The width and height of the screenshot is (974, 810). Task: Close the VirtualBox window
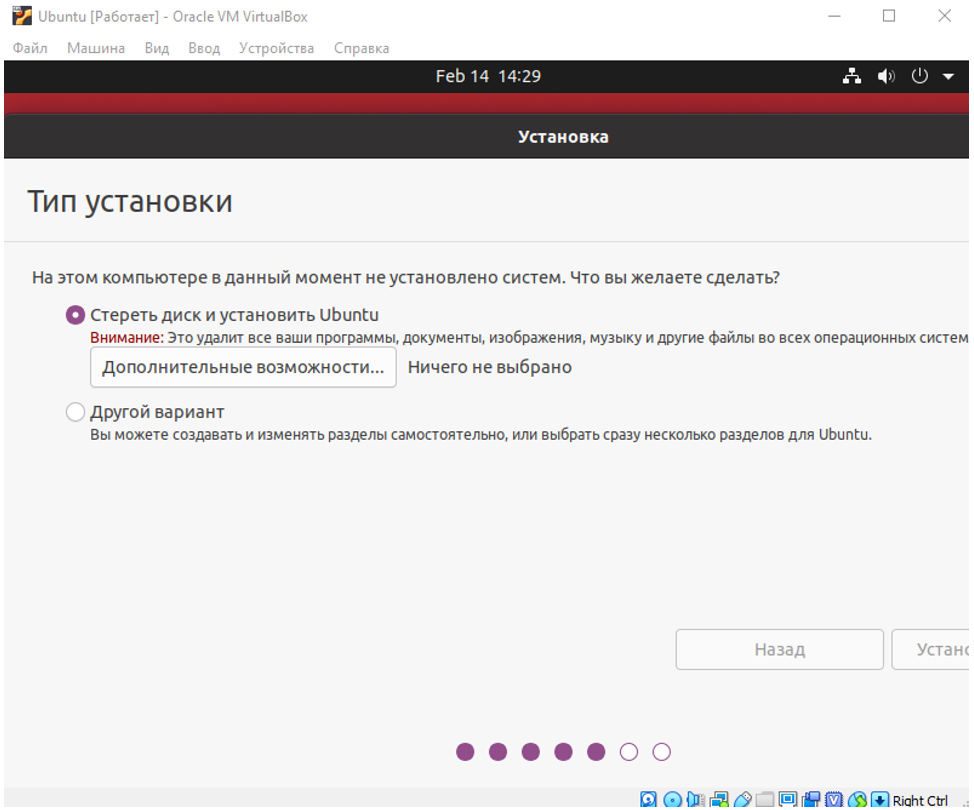(x=944, y=16)
